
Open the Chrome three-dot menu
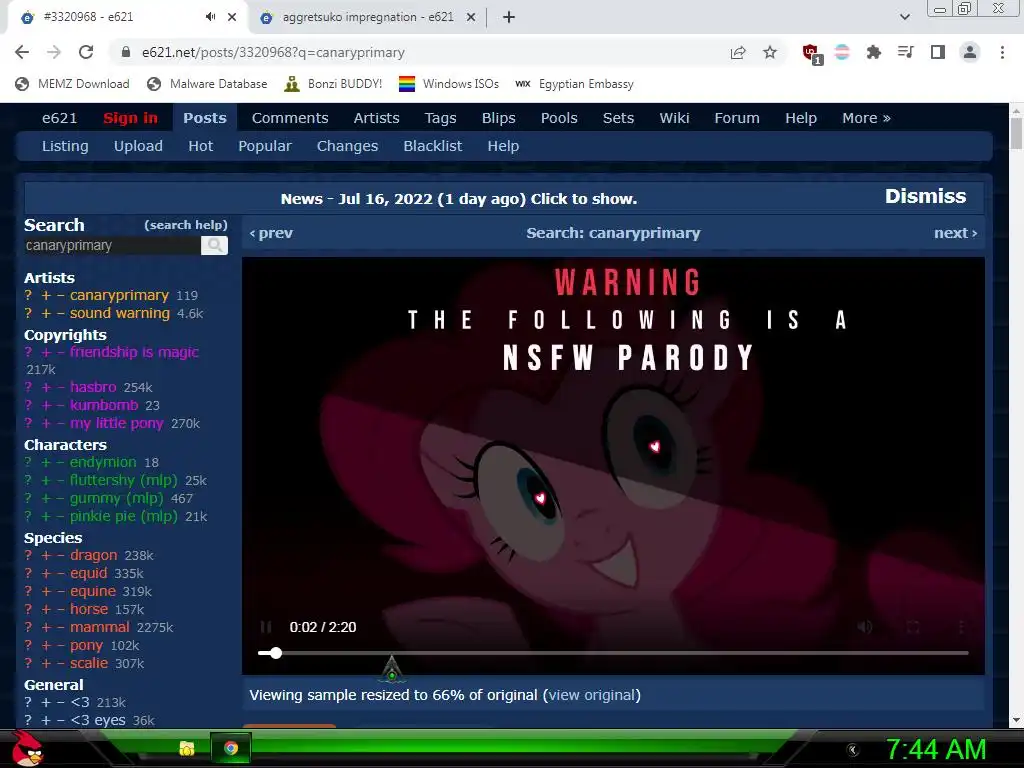coord(1002,52)
